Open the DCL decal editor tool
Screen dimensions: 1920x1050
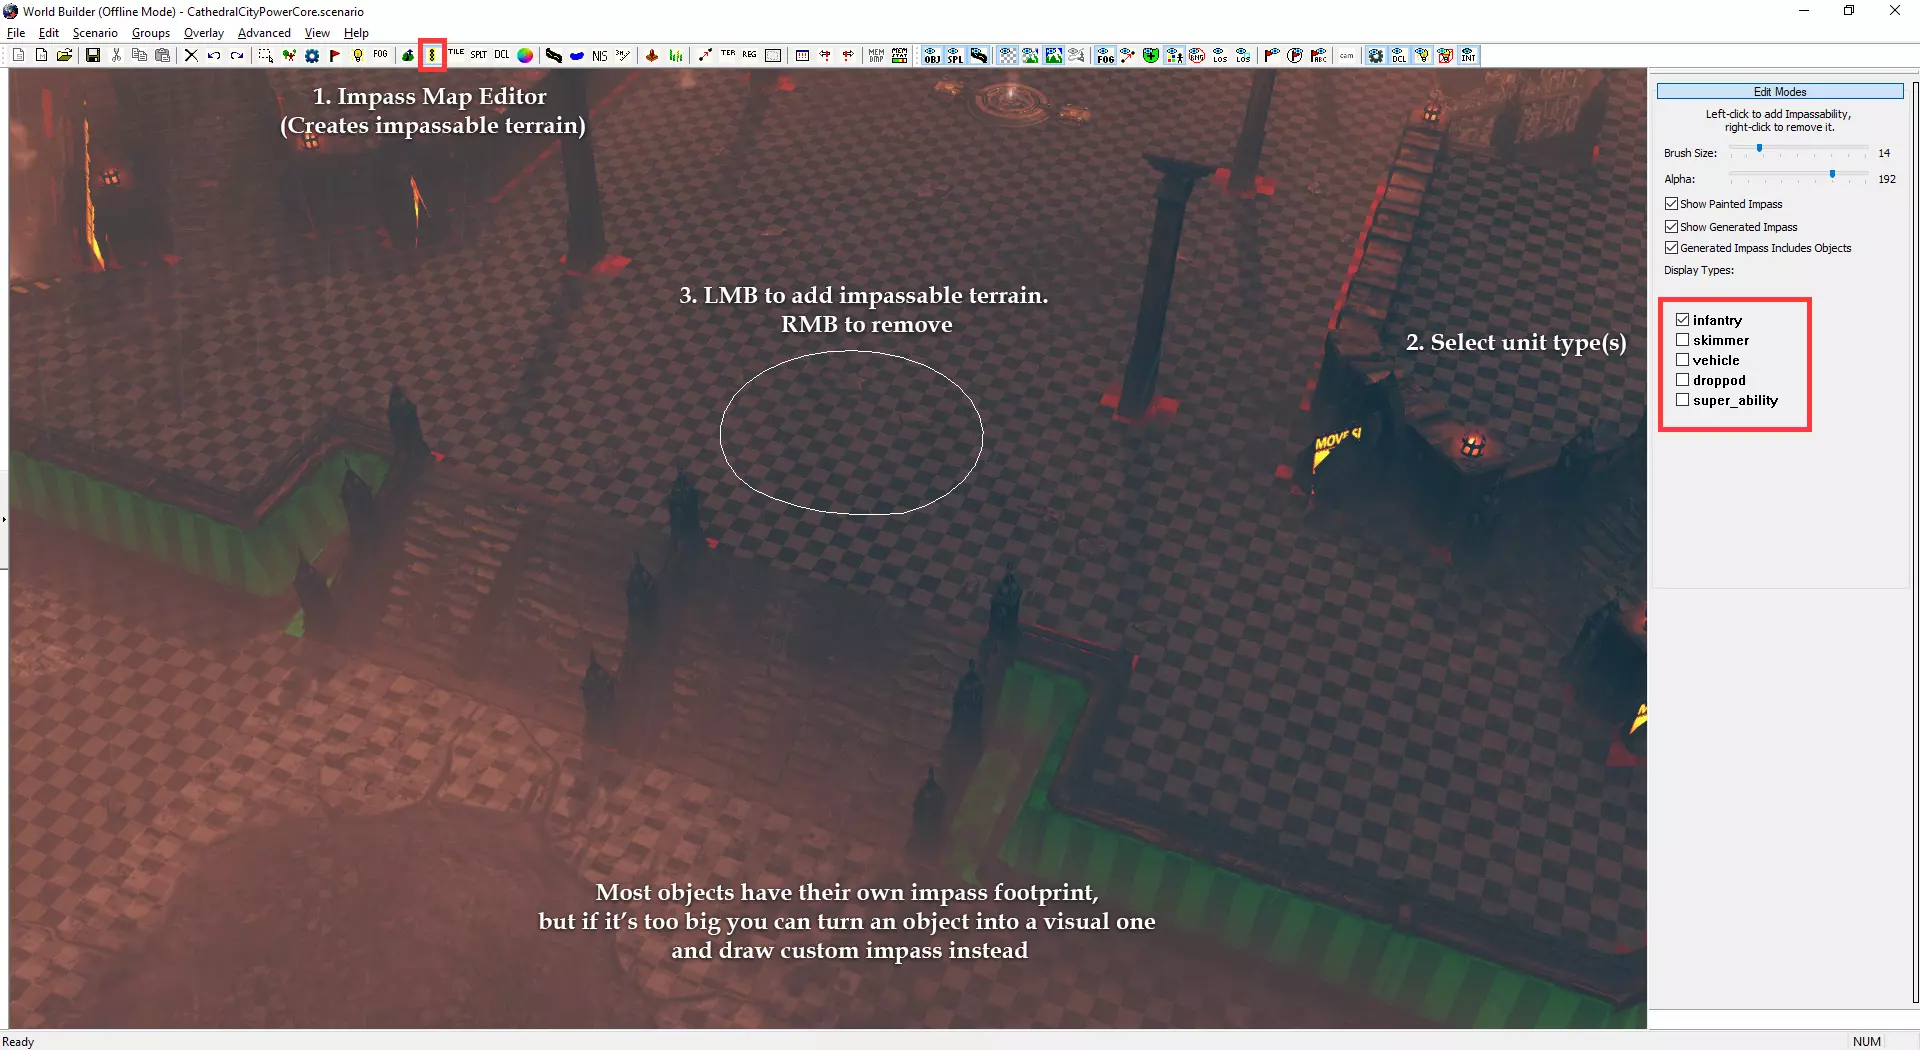tap(502, 55)
